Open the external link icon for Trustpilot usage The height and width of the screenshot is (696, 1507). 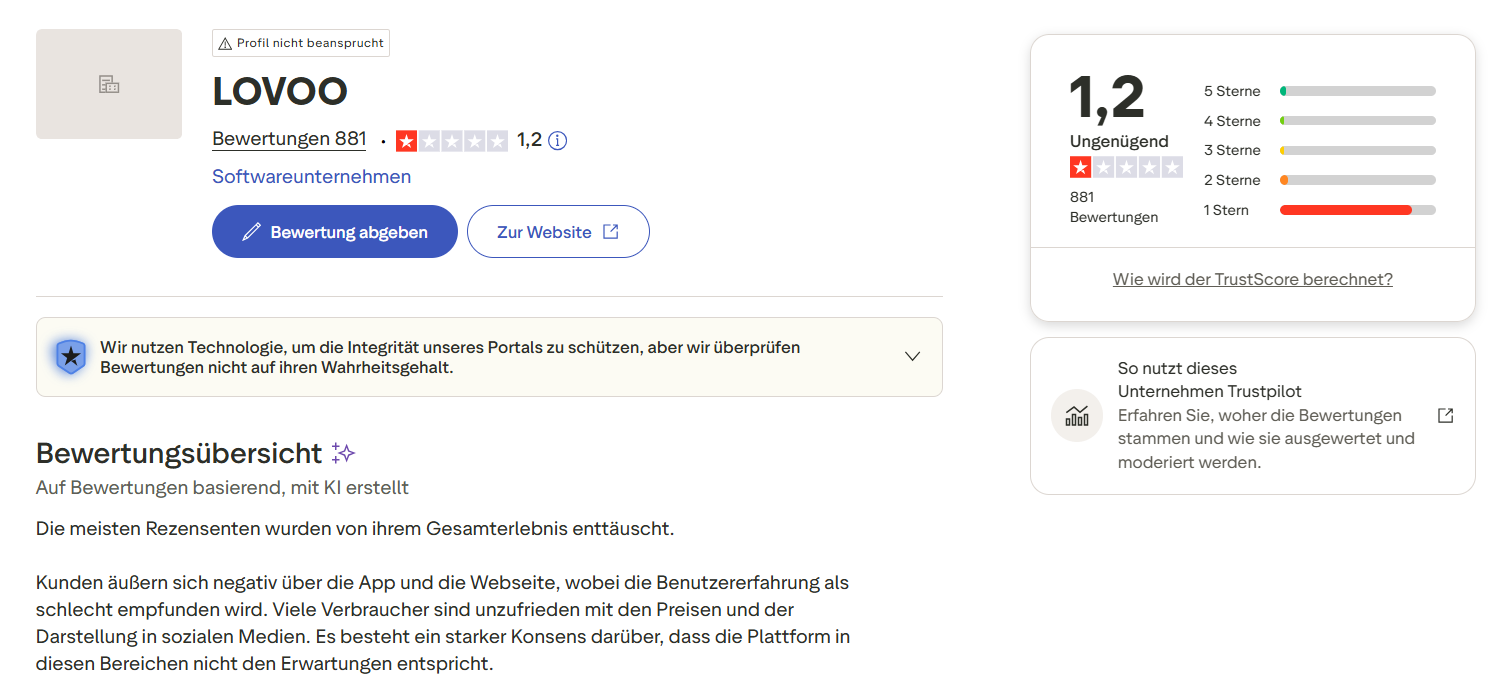(x=1445, y=416)
